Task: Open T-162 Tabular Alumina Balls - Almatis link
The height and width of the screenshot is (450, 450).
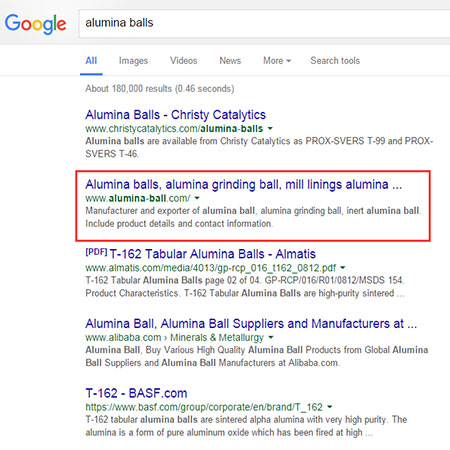Action: pos(212,254)
